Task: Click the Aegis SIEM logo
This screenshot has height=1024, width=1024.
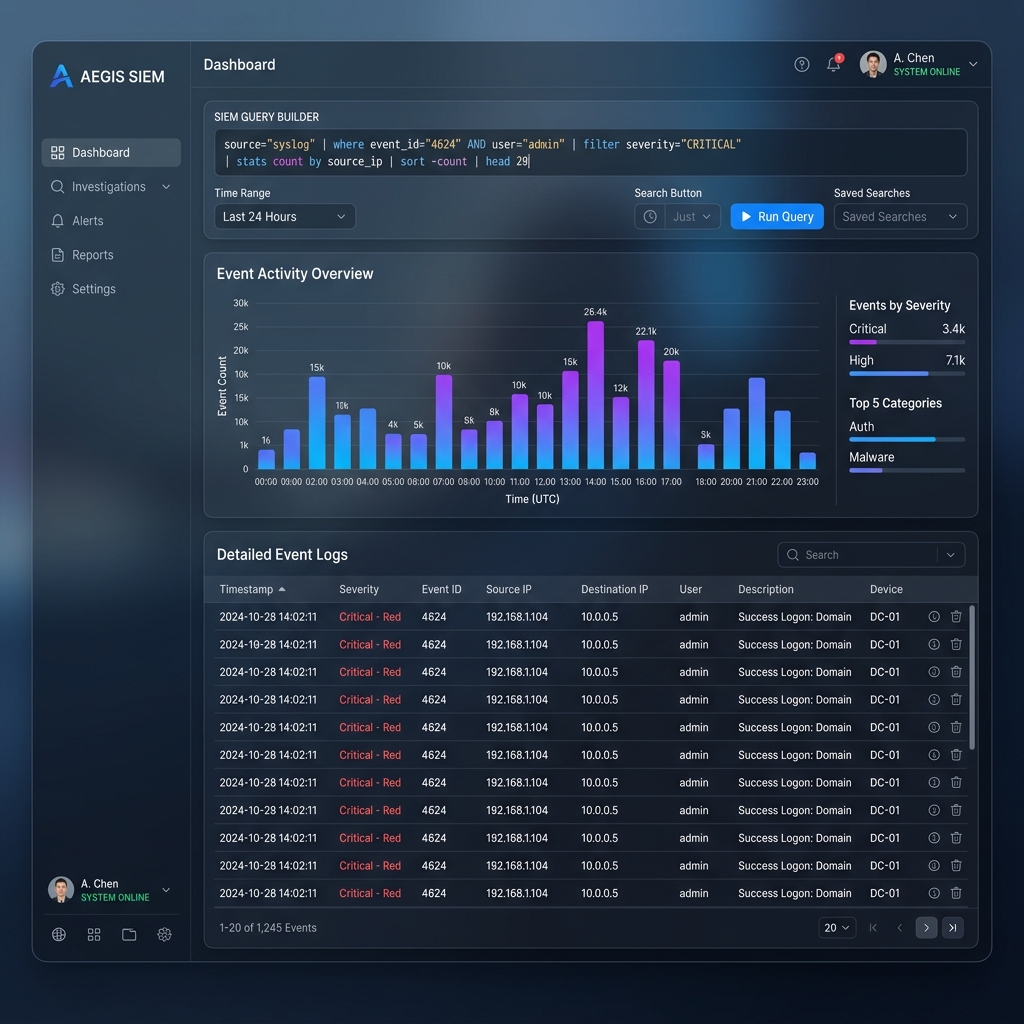Action: pos(108,76)
